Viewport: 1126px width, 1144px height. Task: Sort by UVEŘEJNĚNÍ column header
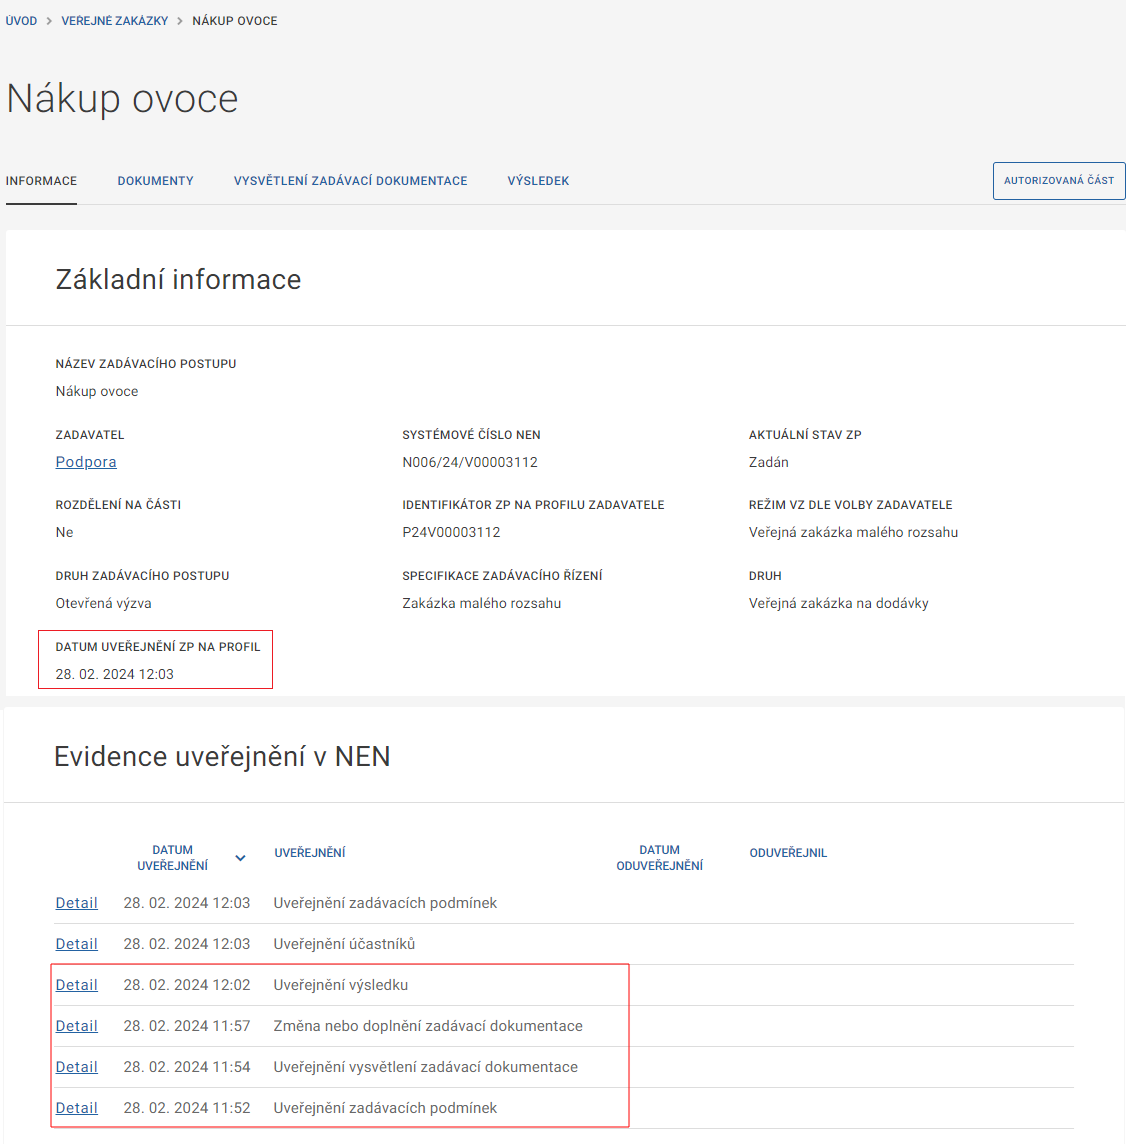coord(310,853)
